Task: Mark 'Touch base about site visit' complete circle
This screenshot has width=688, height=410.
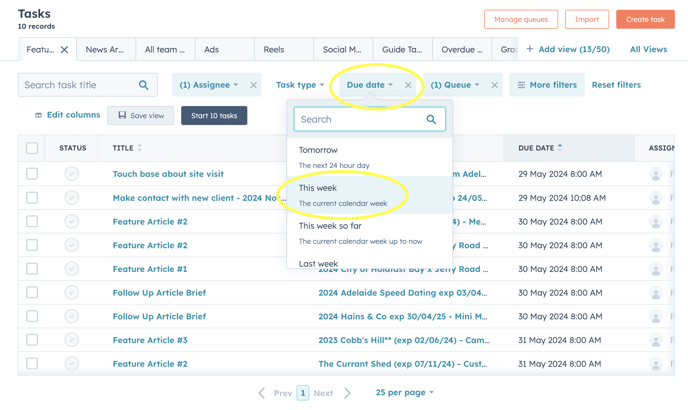Action: (x=72, y=174)
